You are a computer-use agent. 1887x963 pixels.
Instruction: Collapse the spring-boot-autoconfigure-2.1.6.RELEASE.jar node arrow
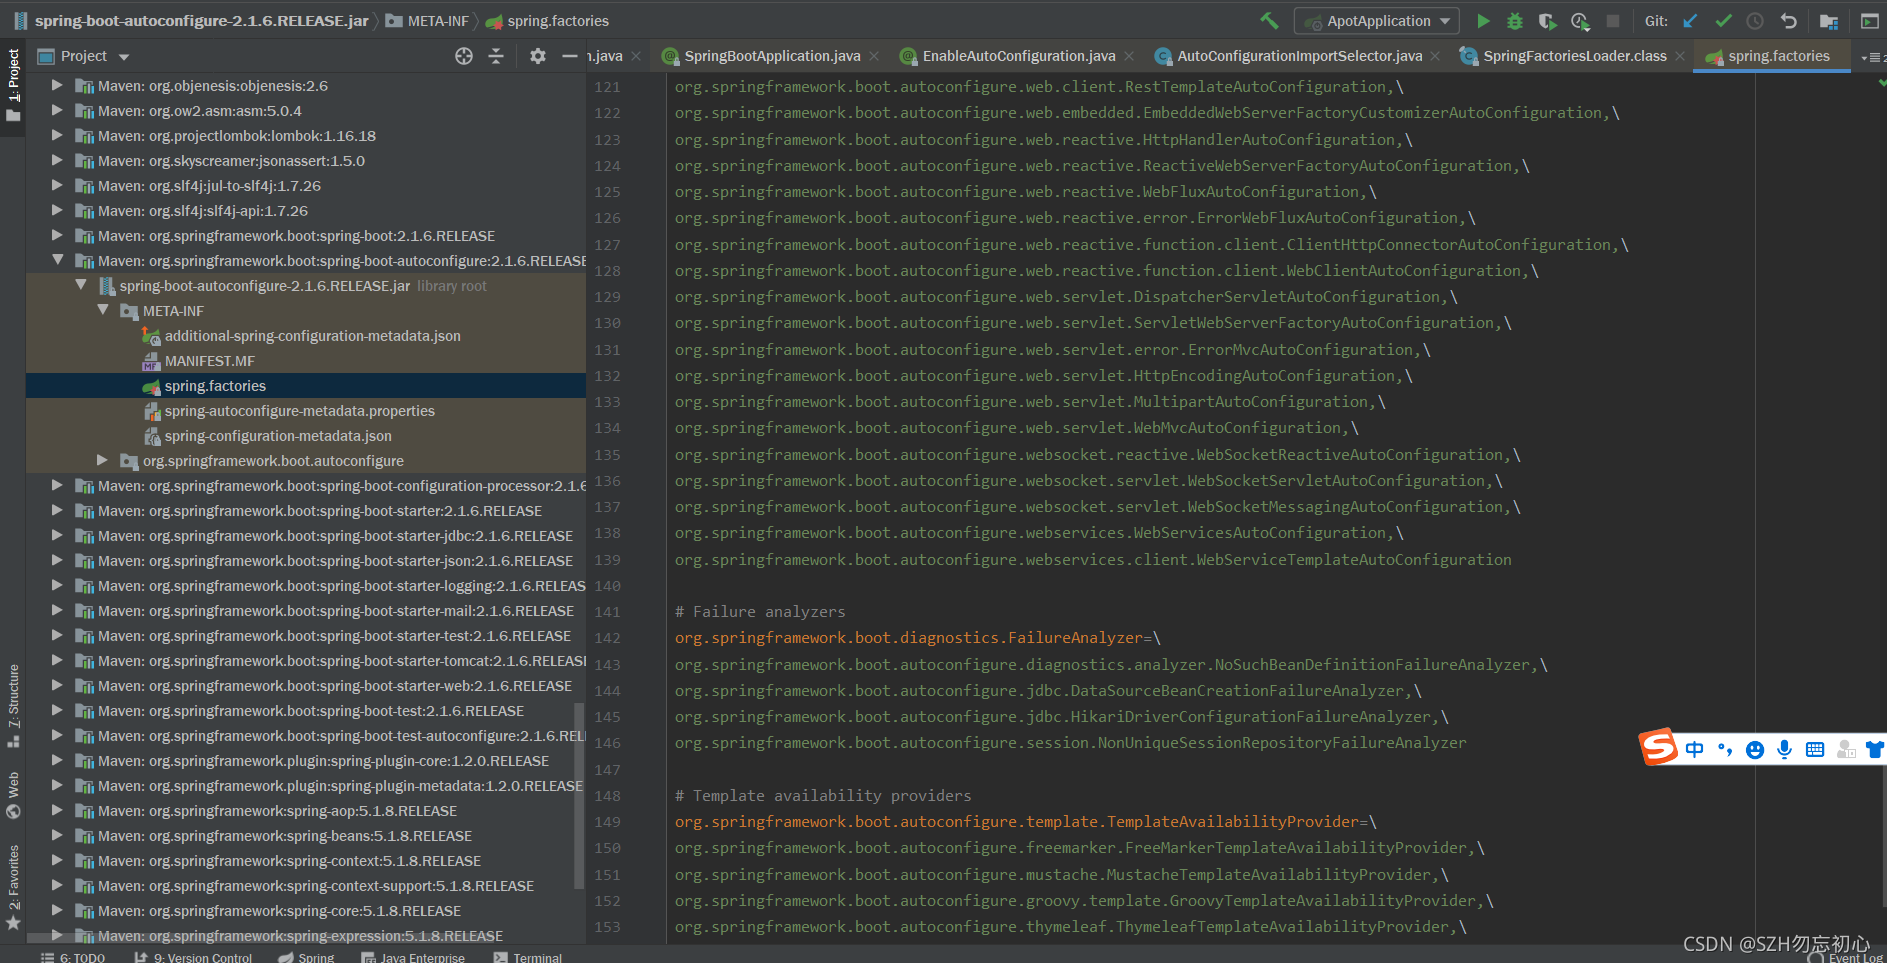click(81, 285)
